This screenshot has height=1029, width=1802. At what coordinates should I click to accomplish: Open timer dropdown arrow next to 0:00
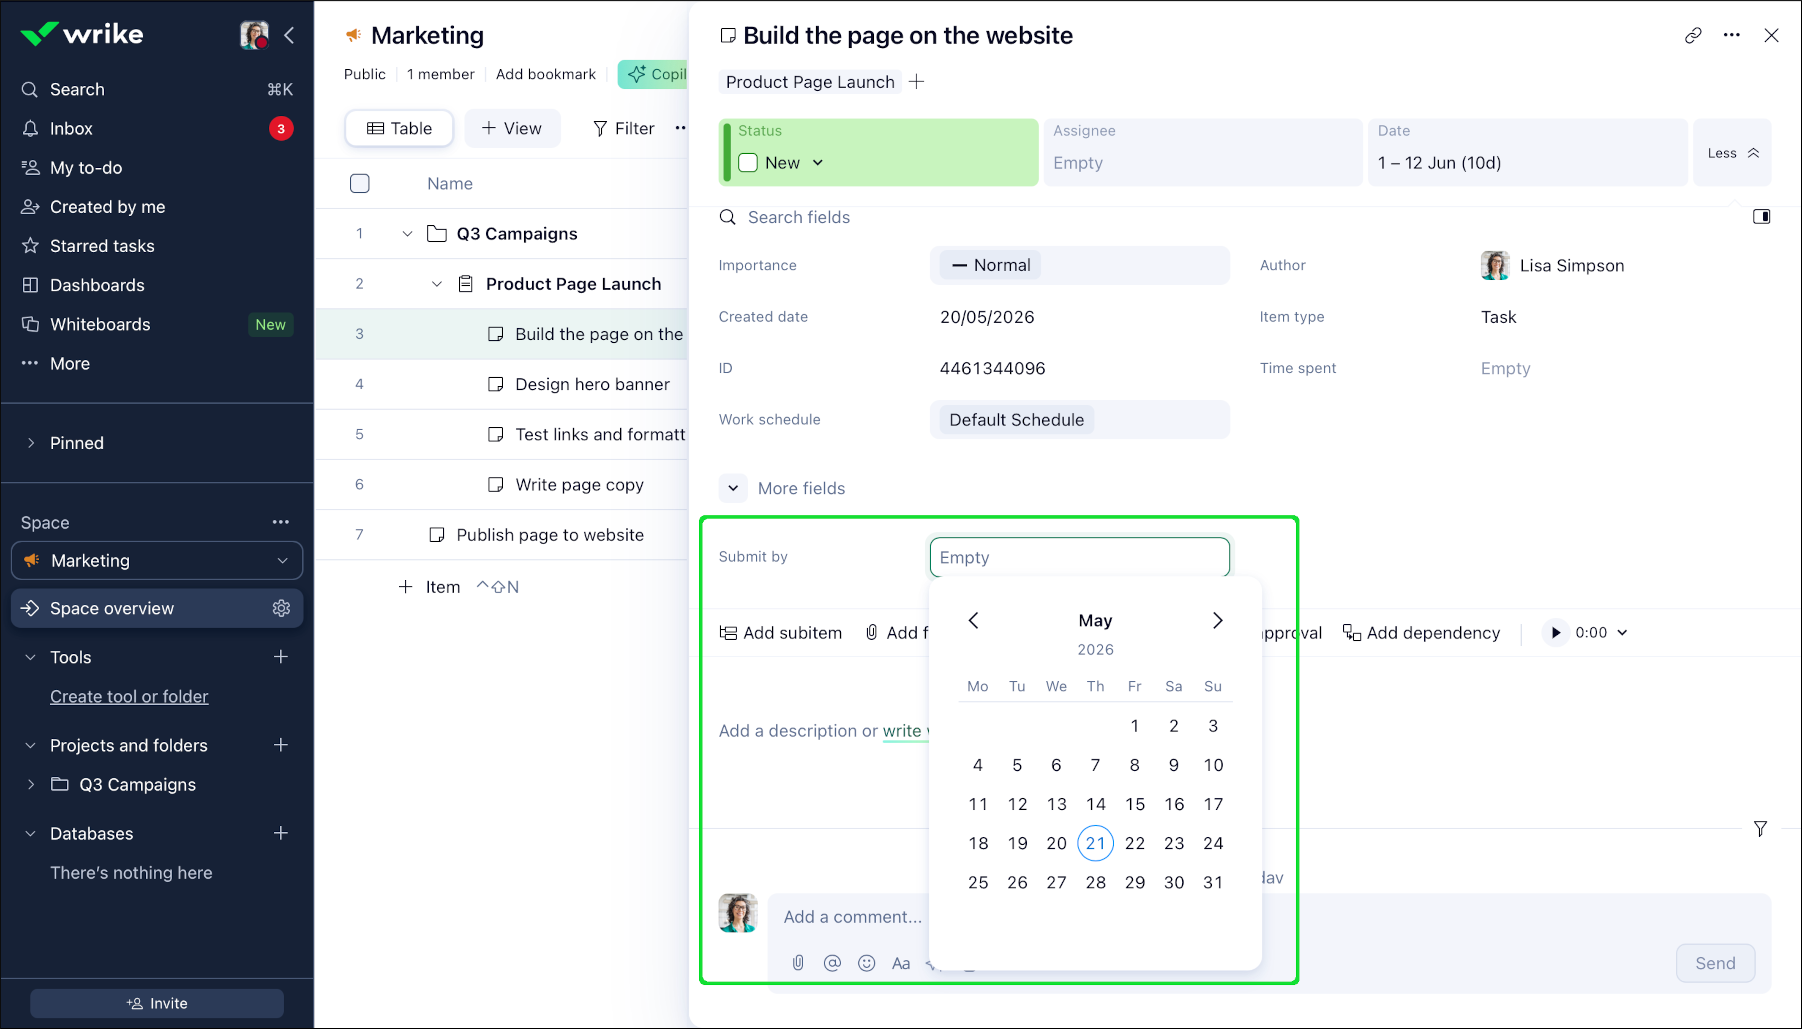(x=1622, y=633)
